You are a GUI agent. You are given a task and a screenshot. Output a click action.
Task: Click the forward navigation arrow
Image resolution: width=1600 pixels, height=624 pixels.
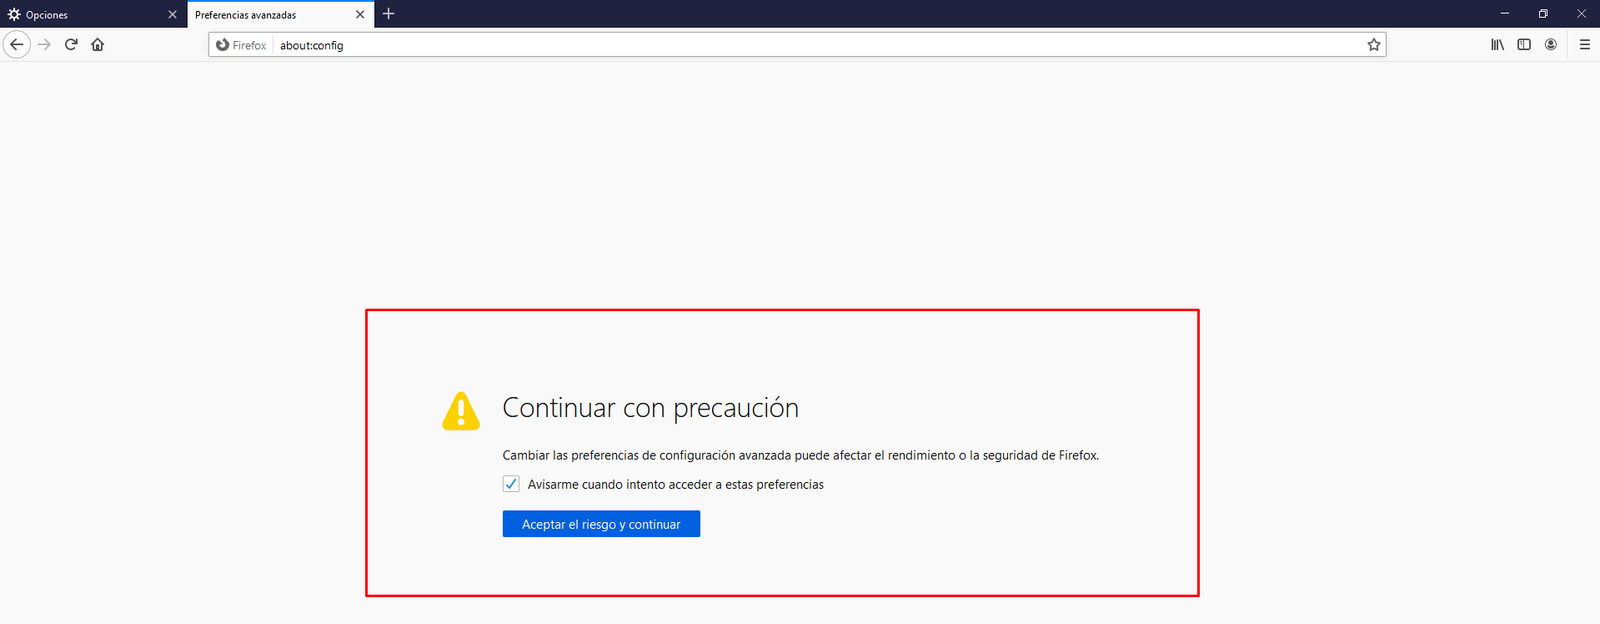pos(44,45)
